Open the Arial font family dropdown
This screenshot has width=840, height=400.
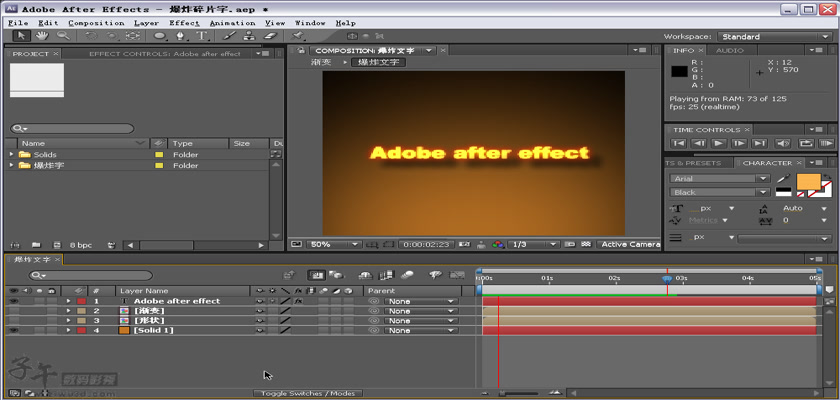(x=719, y=178)
